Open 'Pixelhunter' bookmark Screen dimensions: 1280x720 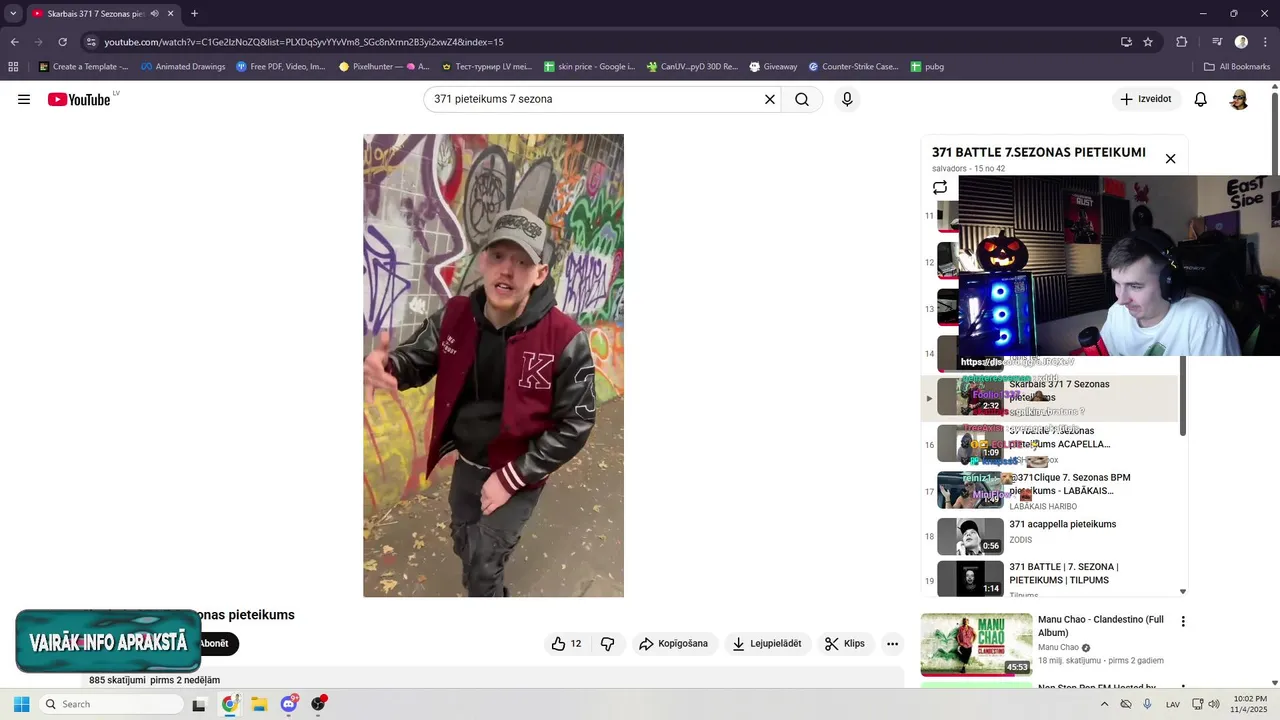point(384,67)
